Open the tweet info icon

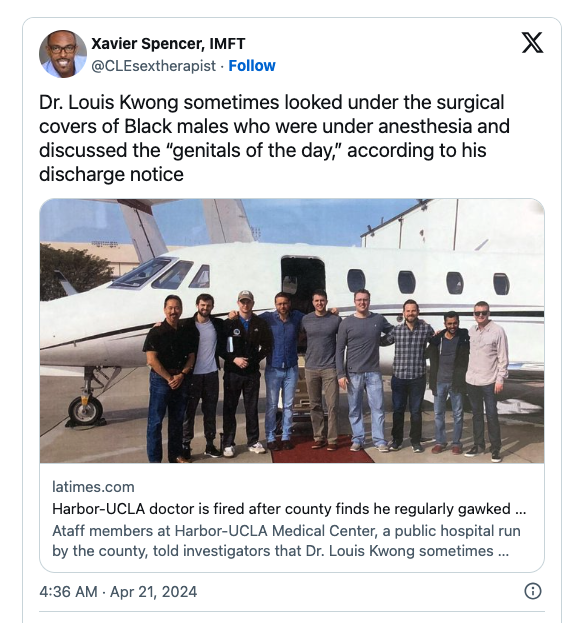[532, 591]
